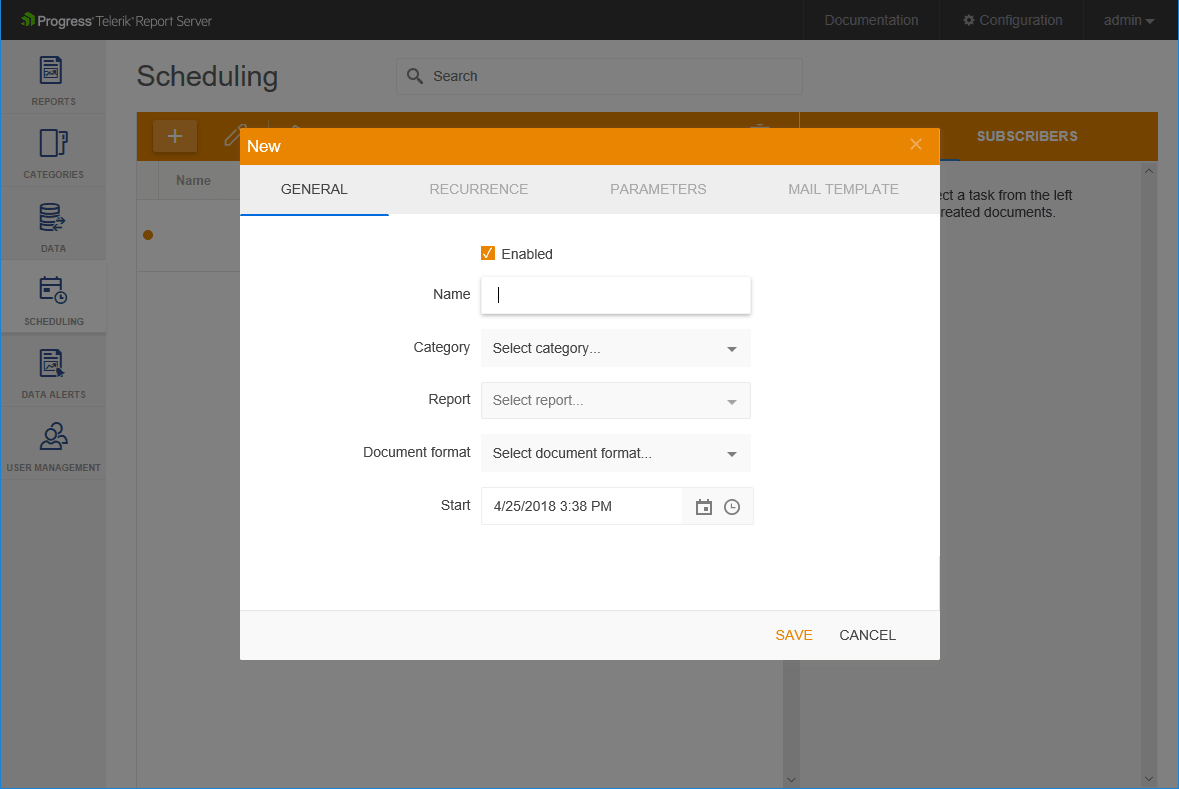Expand the Select category dropdown
1179x789 pixels.
pyautogui.click(x=615, y=348)
